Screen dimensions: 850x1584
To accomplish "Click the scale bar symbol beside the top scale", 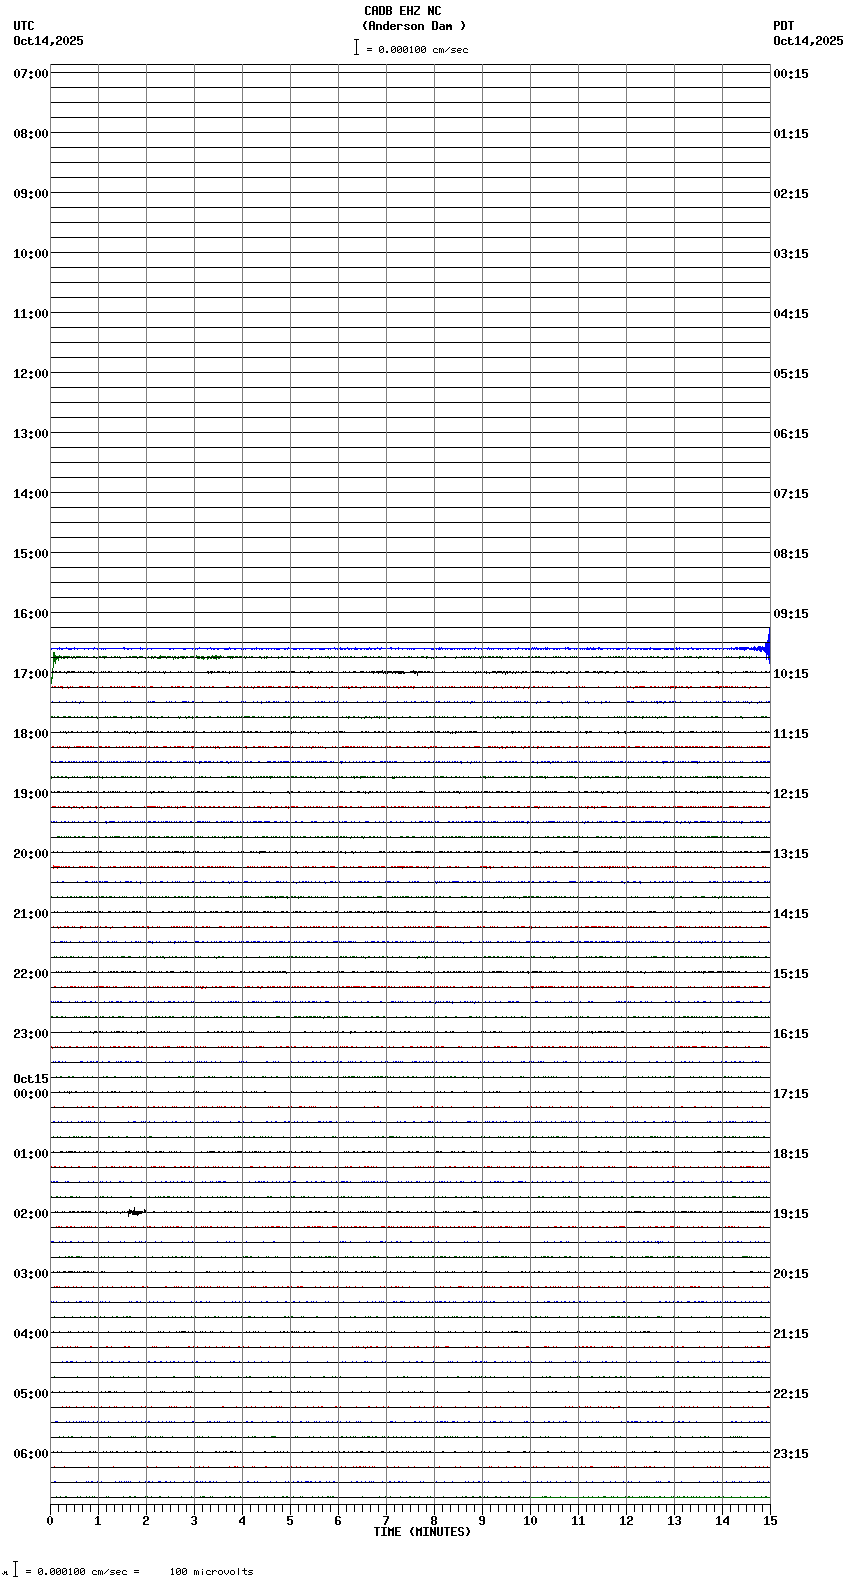I will click(356, 47).
